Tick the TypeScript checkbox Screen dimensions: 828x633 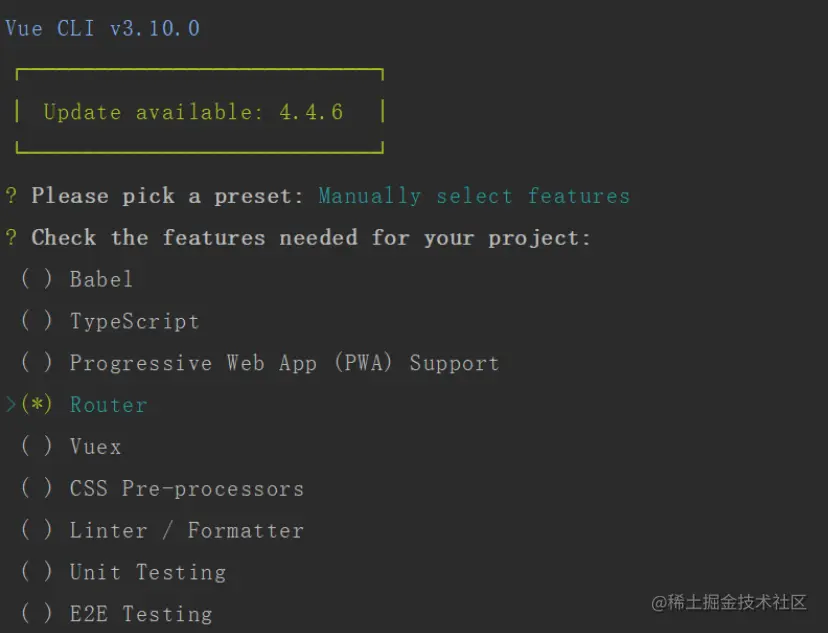(x=36, y=321)
